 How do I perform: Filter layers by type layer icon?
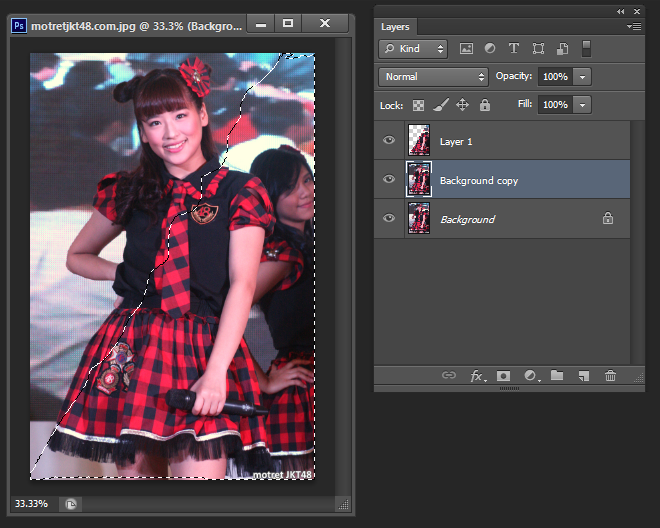[514, 48]
